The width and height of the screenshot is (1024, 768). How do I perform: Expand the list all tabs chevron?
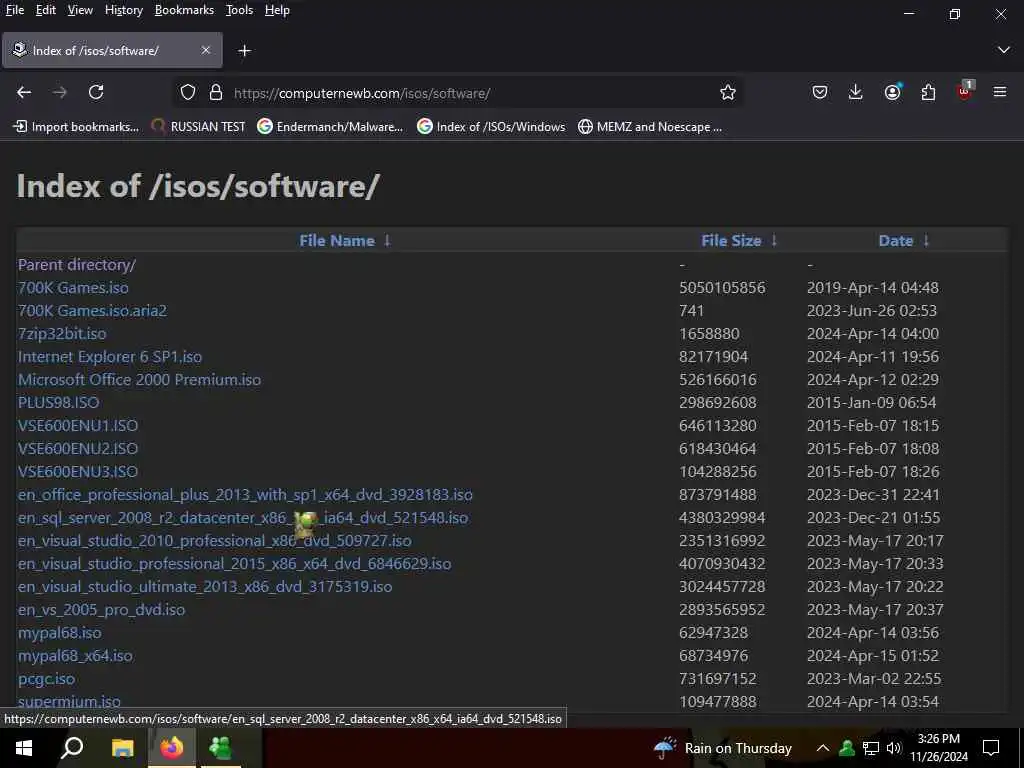click(1004, 50)
